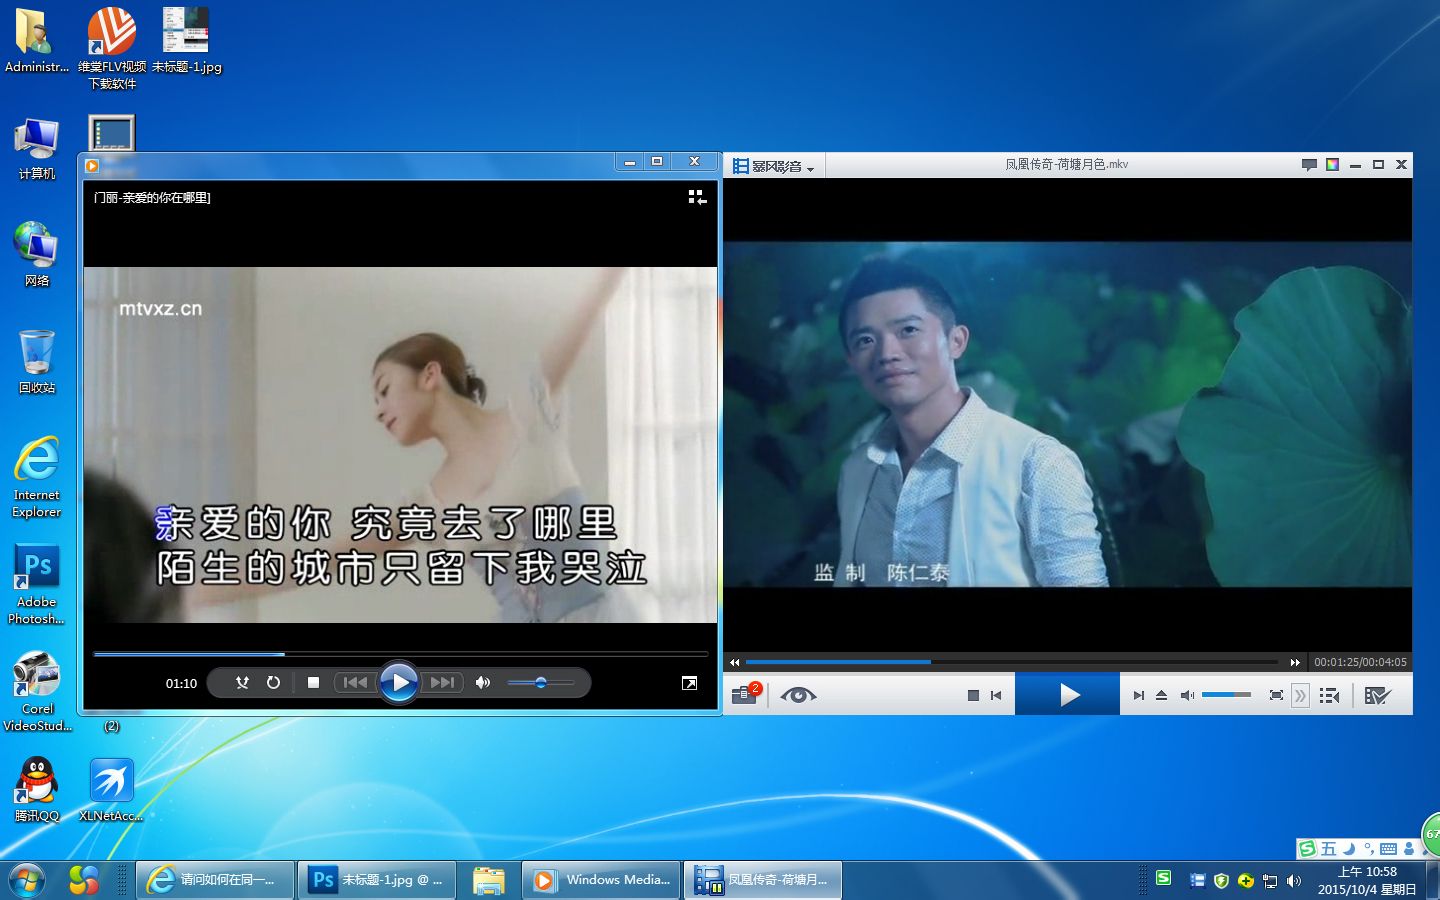Skip to next item in 暴风影音

click(1138, 695)
